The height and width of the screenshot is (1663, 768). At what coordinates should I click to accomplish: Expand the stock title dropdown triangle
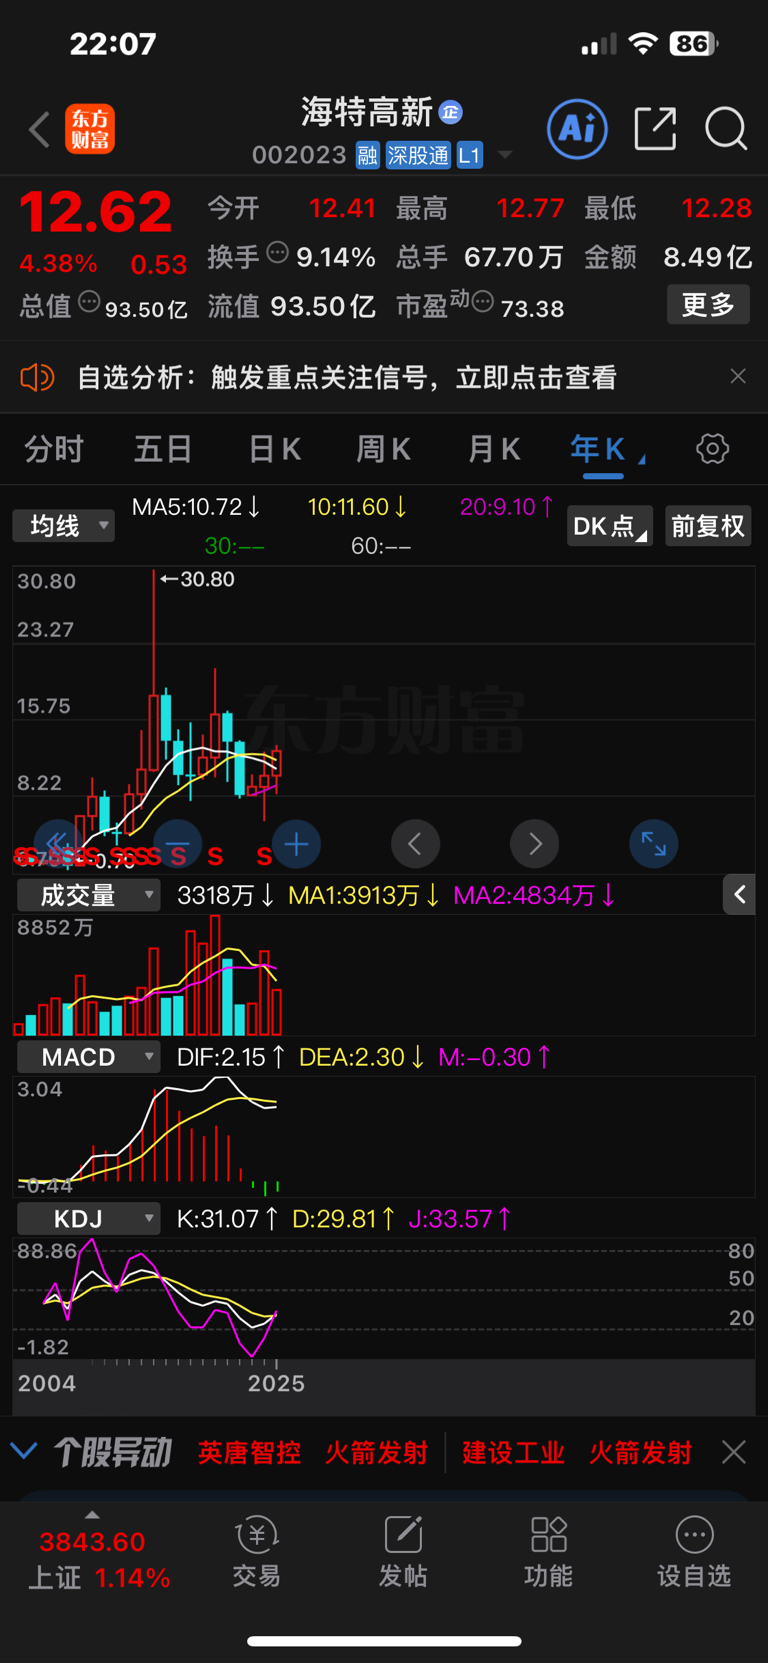(505, 155)
